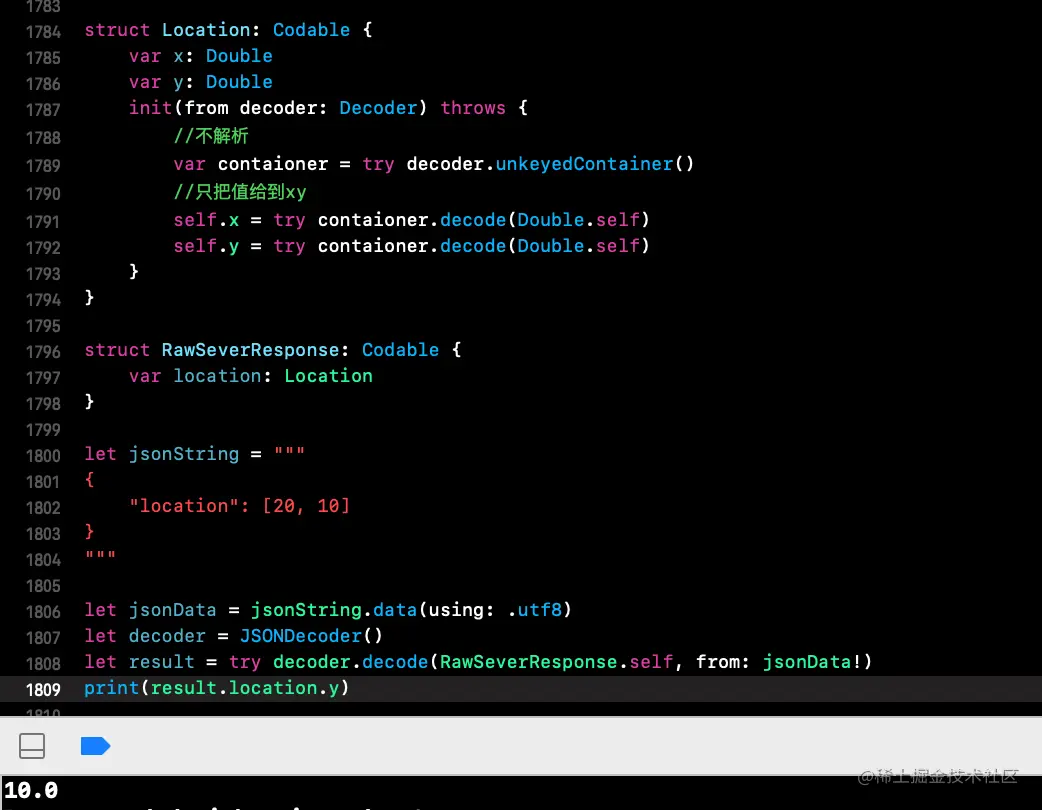Image resolution: width=1042 pixels, height=810 pixels.
Task: Click line number 1802 in the gutter
Action: tap(43, 508)
